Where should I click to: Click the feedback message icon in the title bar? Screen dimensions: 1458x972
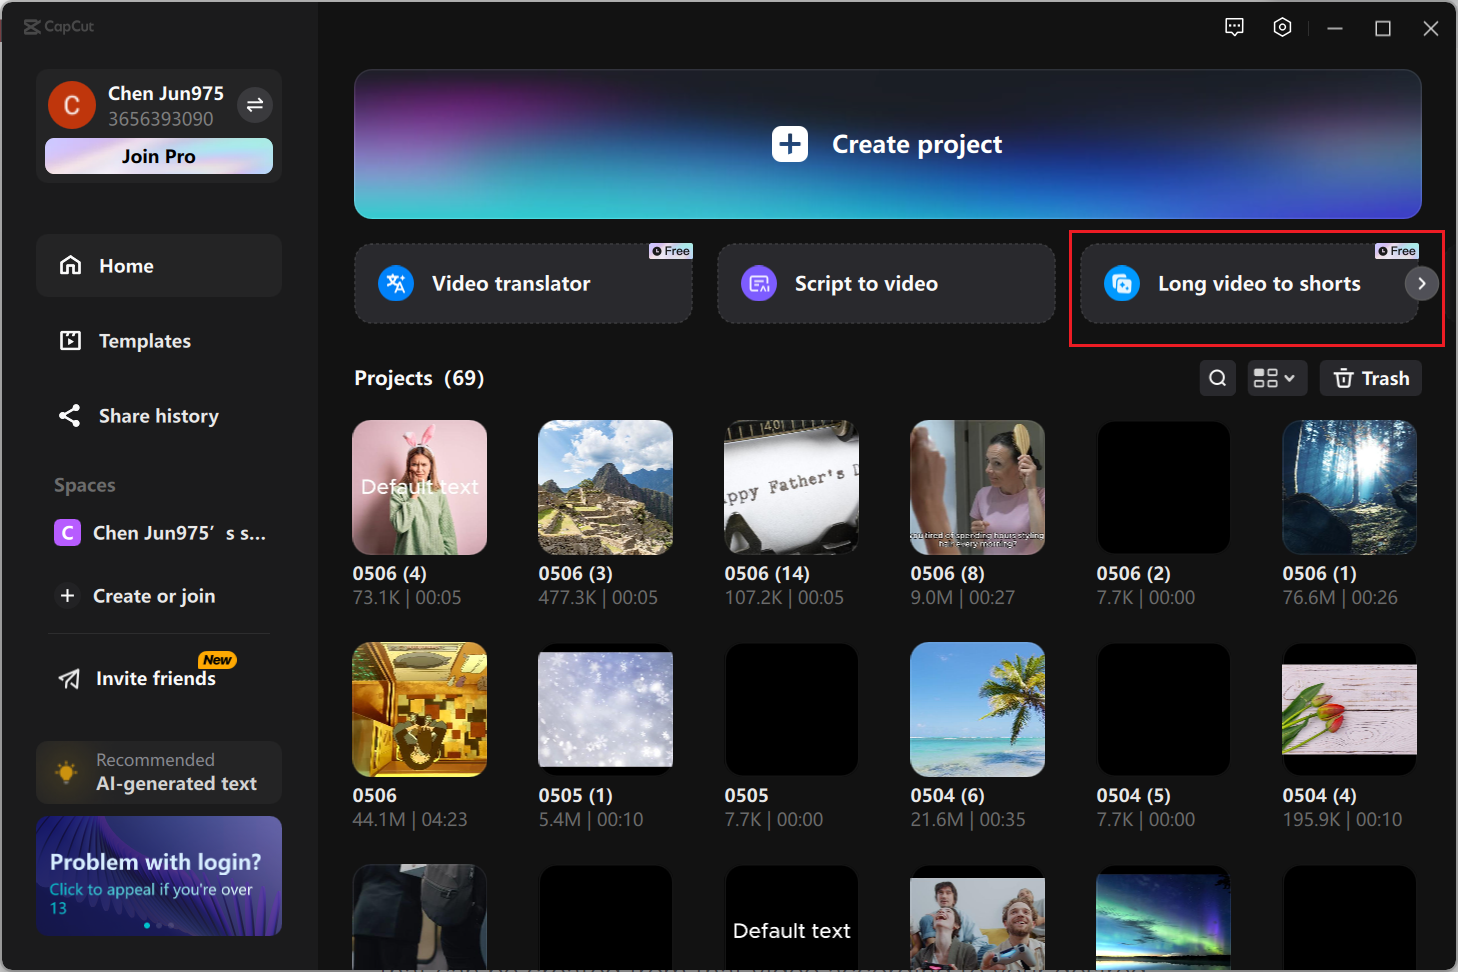(x=1234, y=27)
